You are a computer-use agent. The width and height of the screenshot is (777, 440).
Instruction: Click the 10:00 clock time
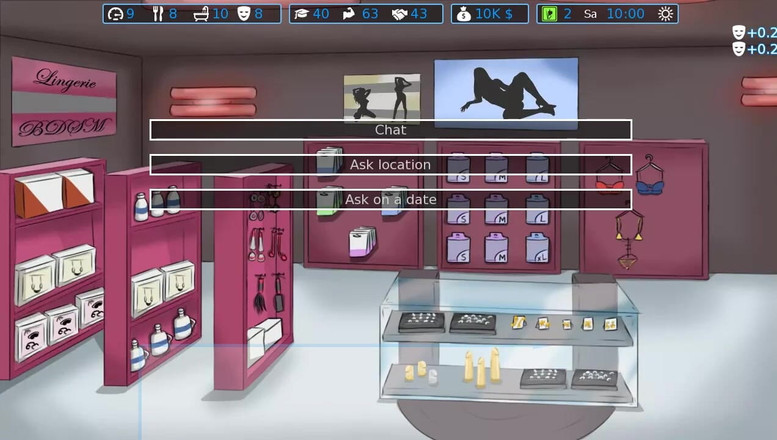pyautogui.click(x=625, y=14)
